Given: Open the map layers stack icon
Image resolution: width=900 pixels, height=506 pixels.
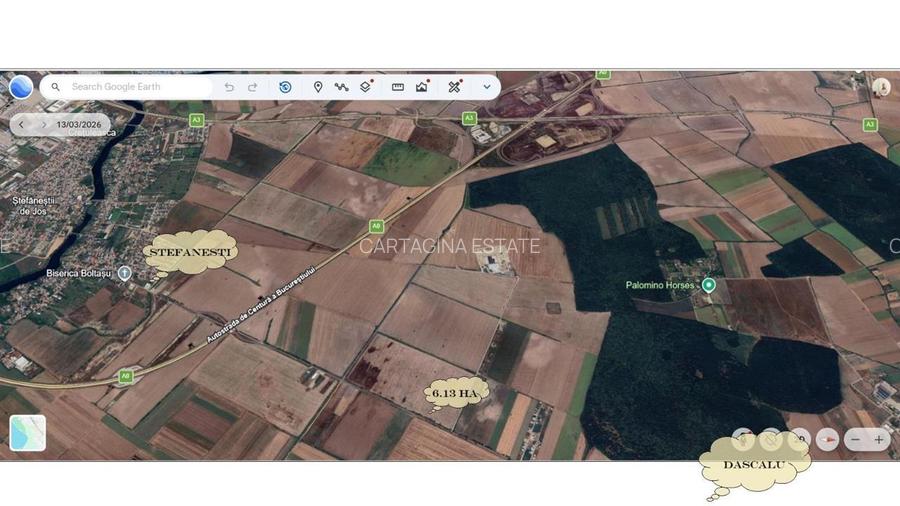Looking at the screenshot, I should coord(366,87).
